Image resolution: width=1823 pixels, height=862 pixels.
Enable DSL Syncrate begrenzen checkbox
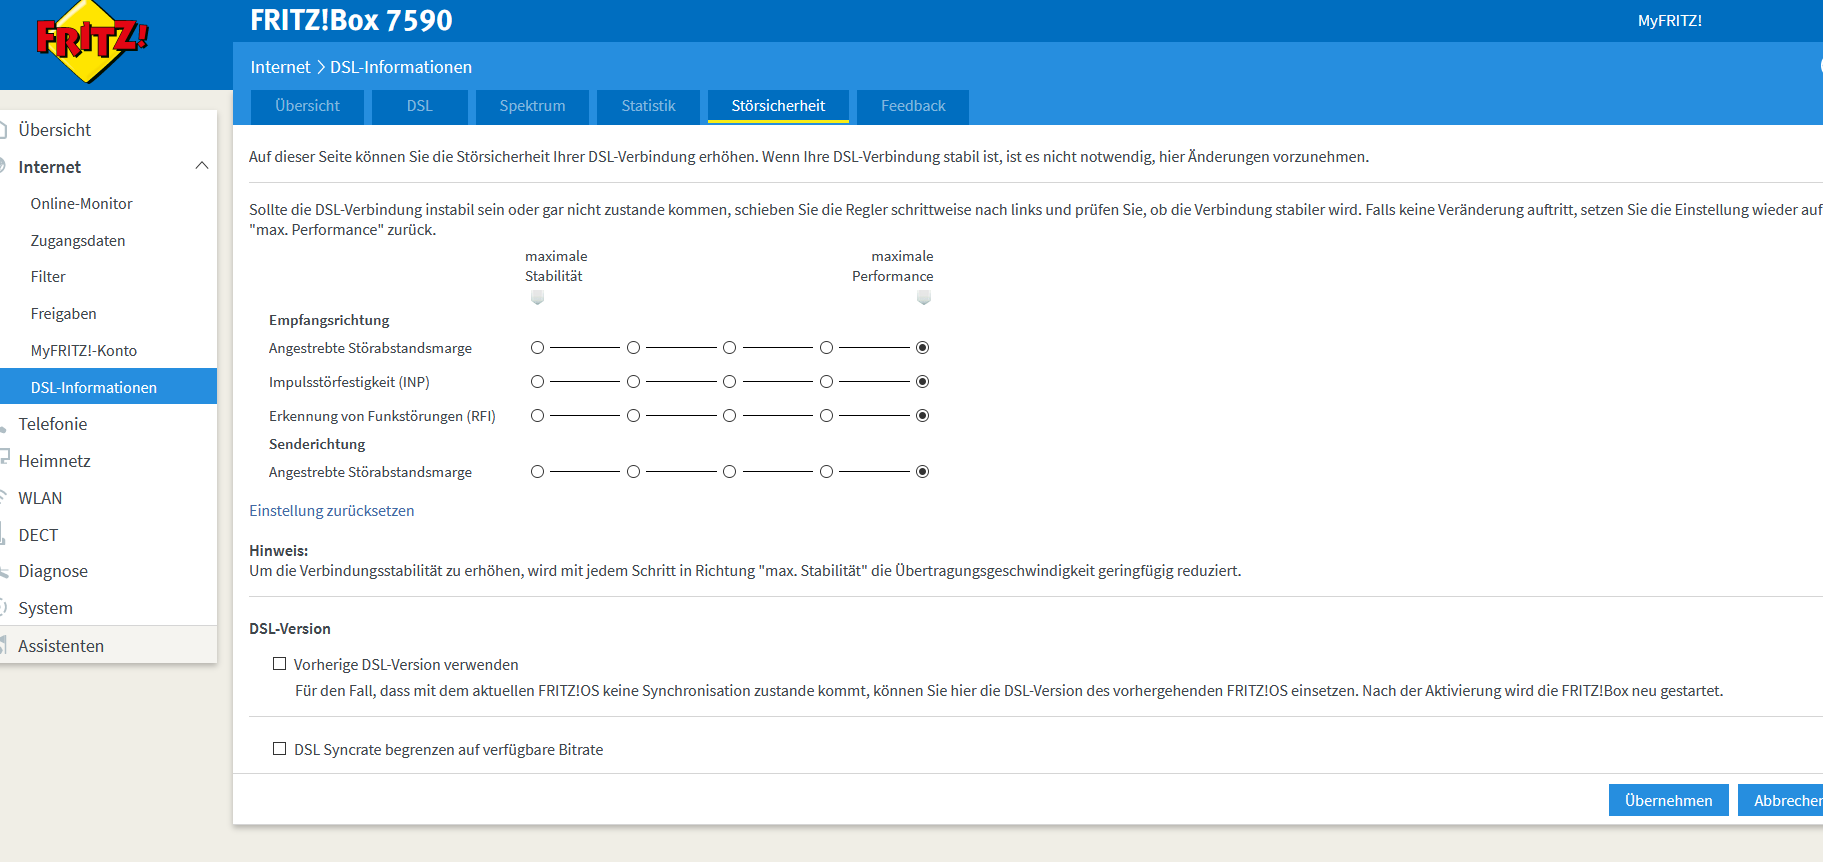click(280, 749)
